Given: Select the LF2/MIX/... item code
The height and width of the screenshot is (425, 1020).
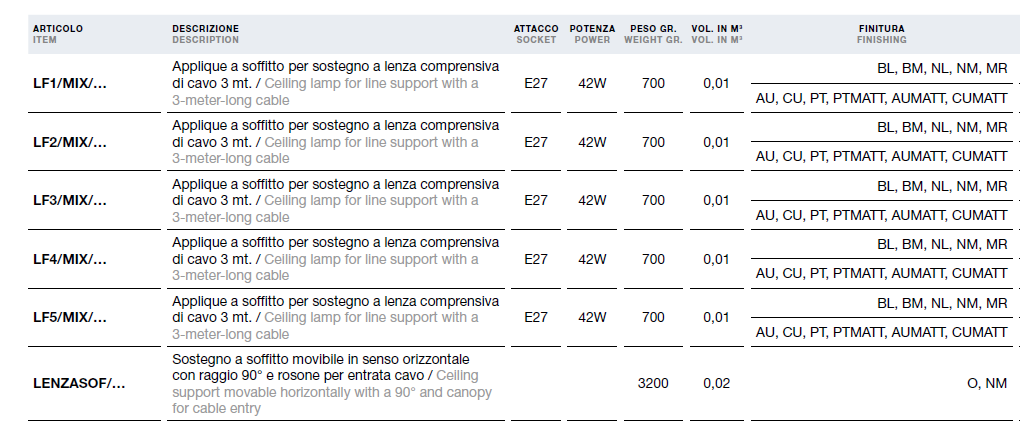Looking at the screenshot, I should click(70, 143).
